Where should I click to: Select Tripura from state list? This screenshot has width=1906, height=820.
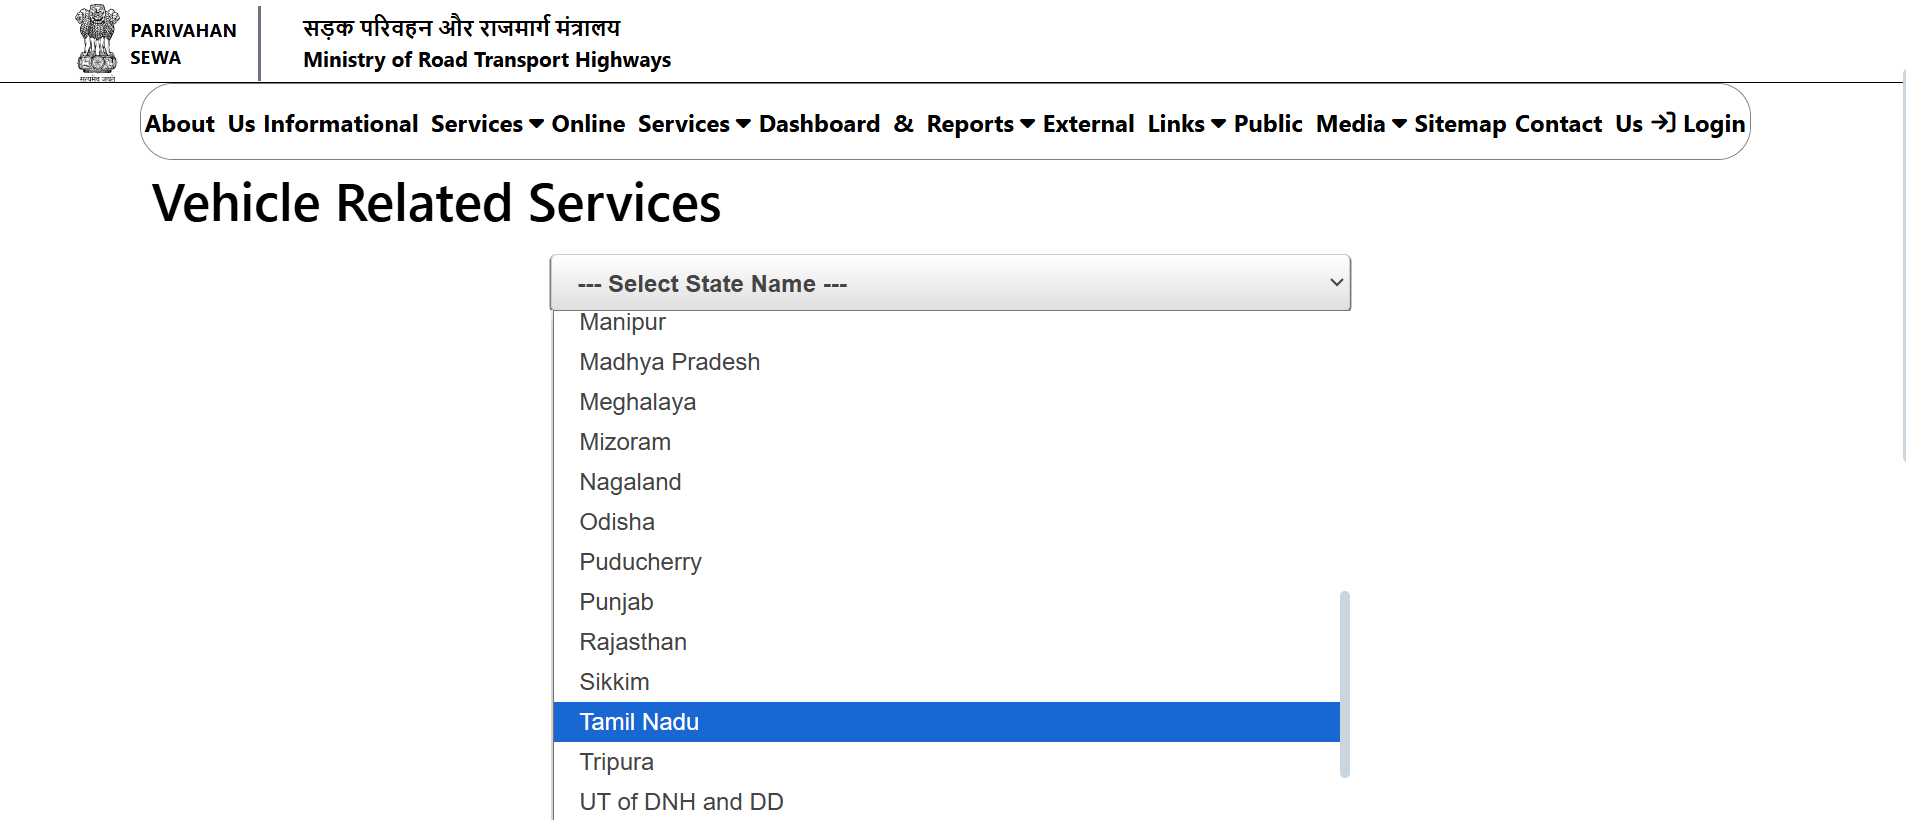click(x=946, y=762)
